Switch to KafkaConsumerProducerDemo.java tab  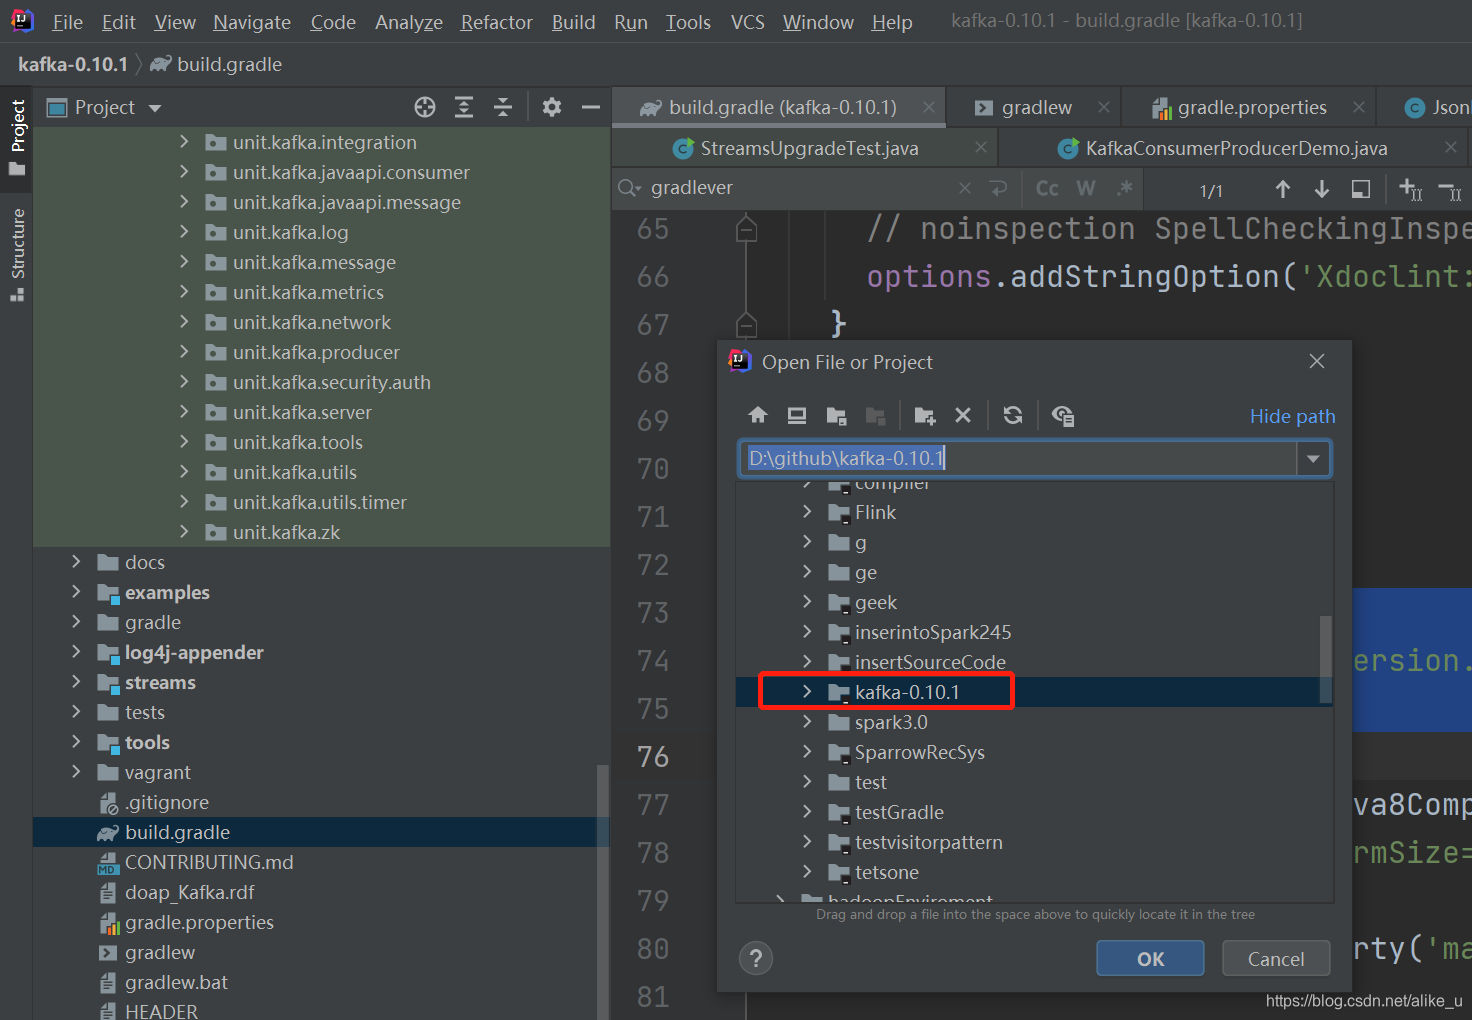1236,148
